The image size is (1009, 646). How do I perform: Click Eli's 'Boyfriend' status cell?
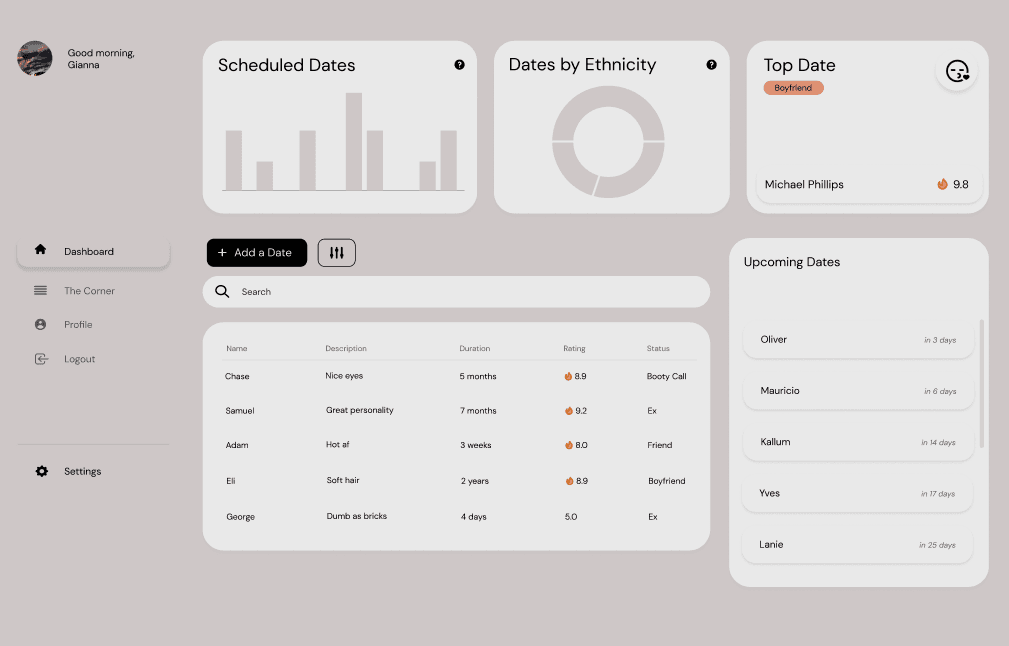point(667,481)
